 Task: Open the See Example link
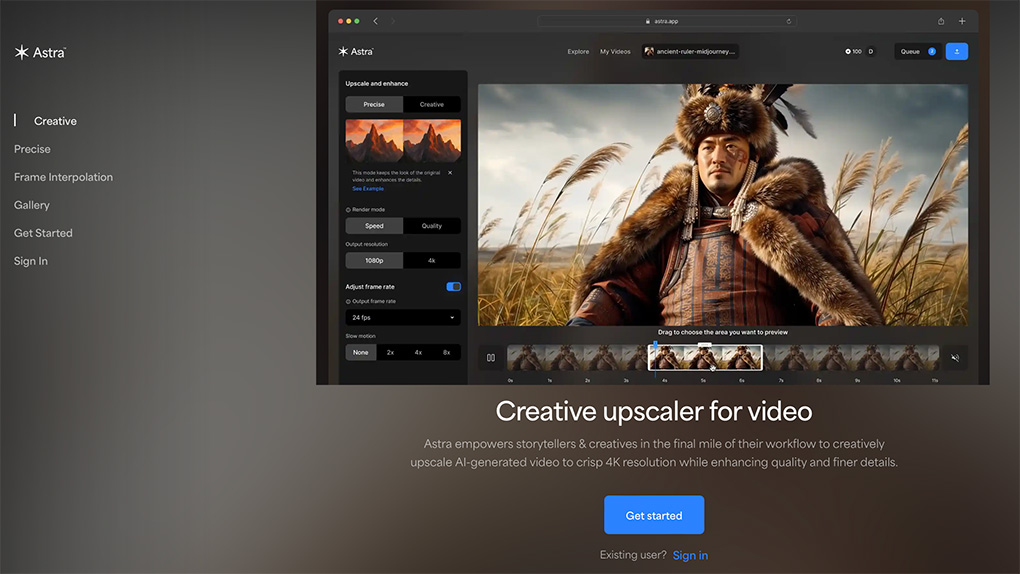tap(368, 189)
